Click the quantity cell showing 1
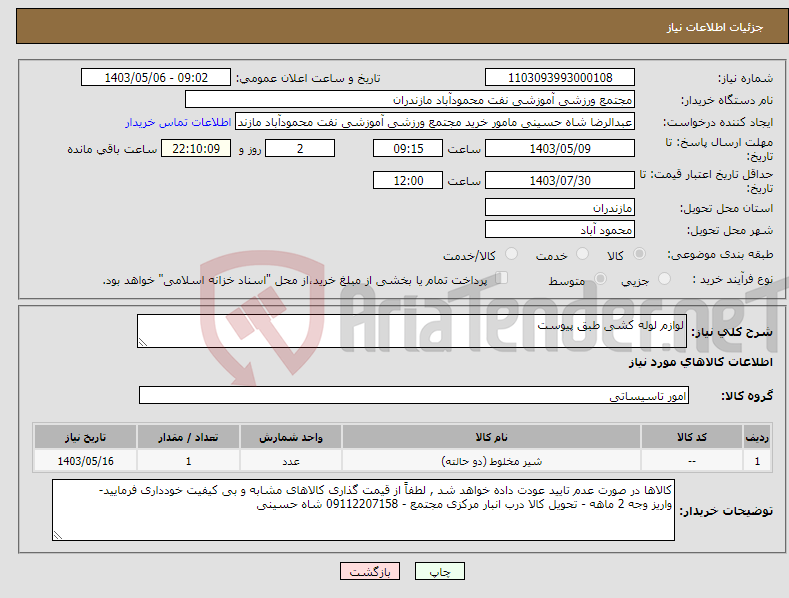Image resolution: width=789 pixels, height=598 pixels. [188, 461]
